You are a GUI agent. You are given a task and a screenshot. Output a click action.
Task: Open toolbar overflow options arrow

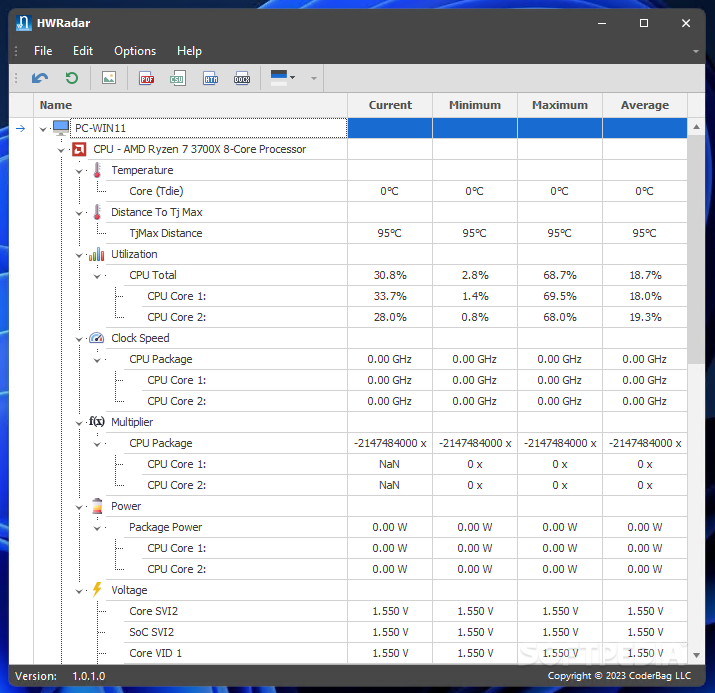click(314, 78)
